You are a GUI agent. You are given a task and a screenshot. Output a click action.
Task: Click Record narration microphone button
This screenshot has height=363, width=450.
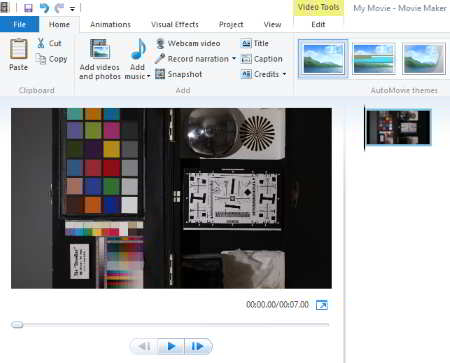point(192,59)
